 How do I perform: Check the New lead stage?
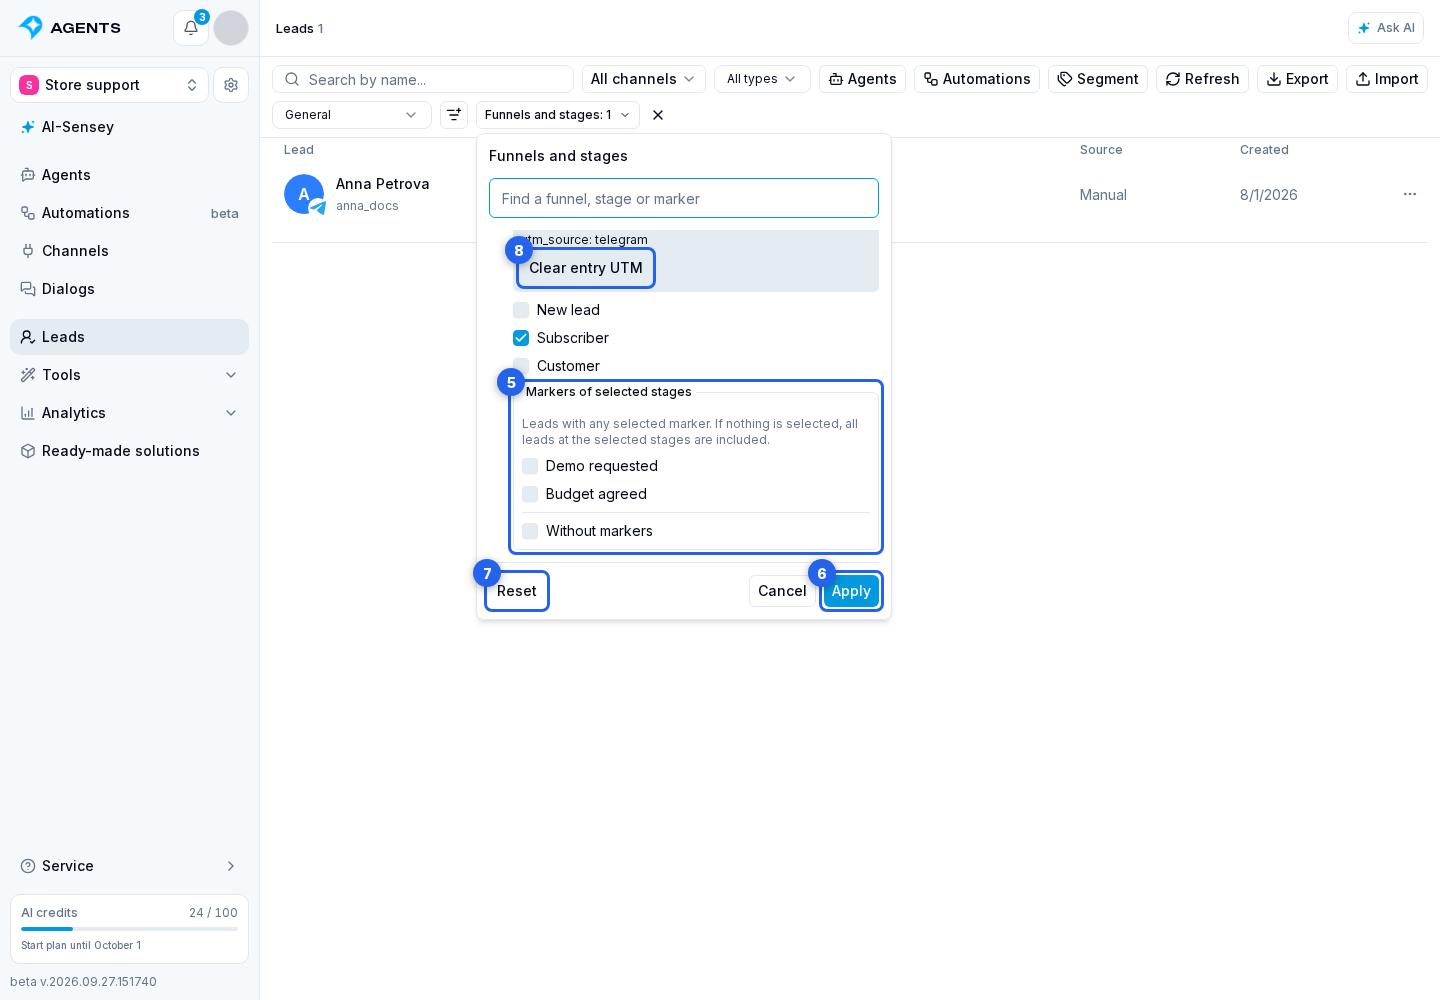point(521,310)
